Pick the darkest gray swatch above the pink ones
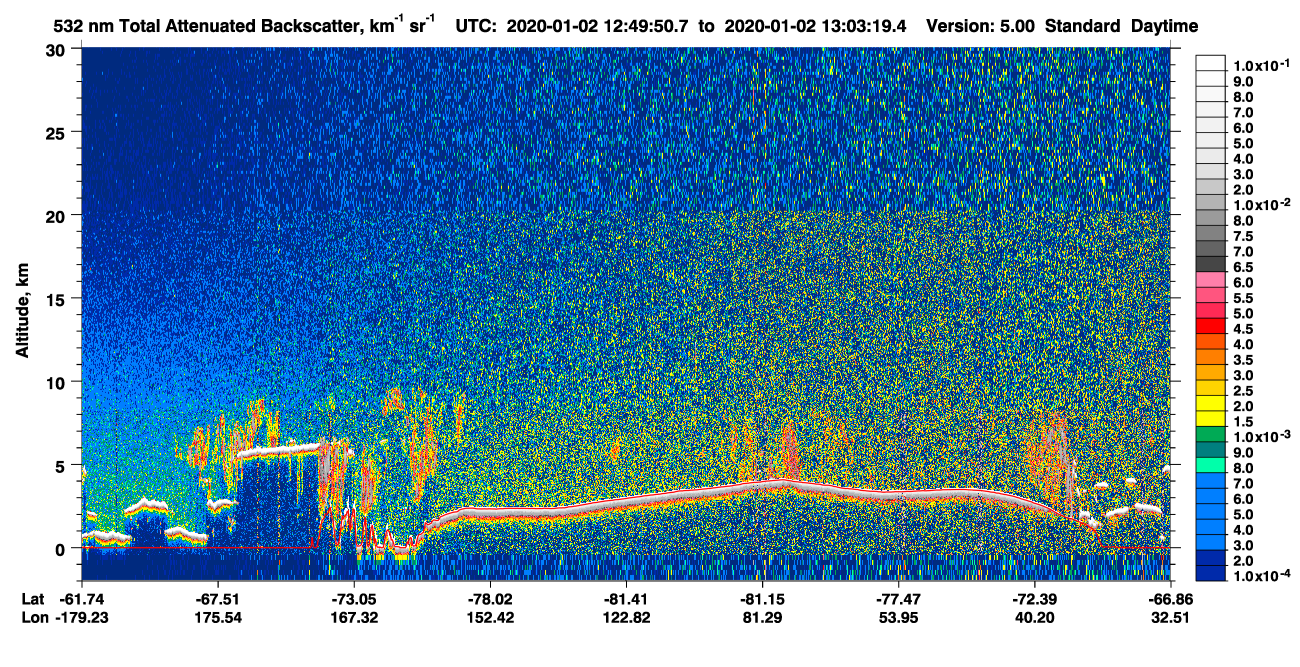1300x667 pixels. (x=1211, y=264)
